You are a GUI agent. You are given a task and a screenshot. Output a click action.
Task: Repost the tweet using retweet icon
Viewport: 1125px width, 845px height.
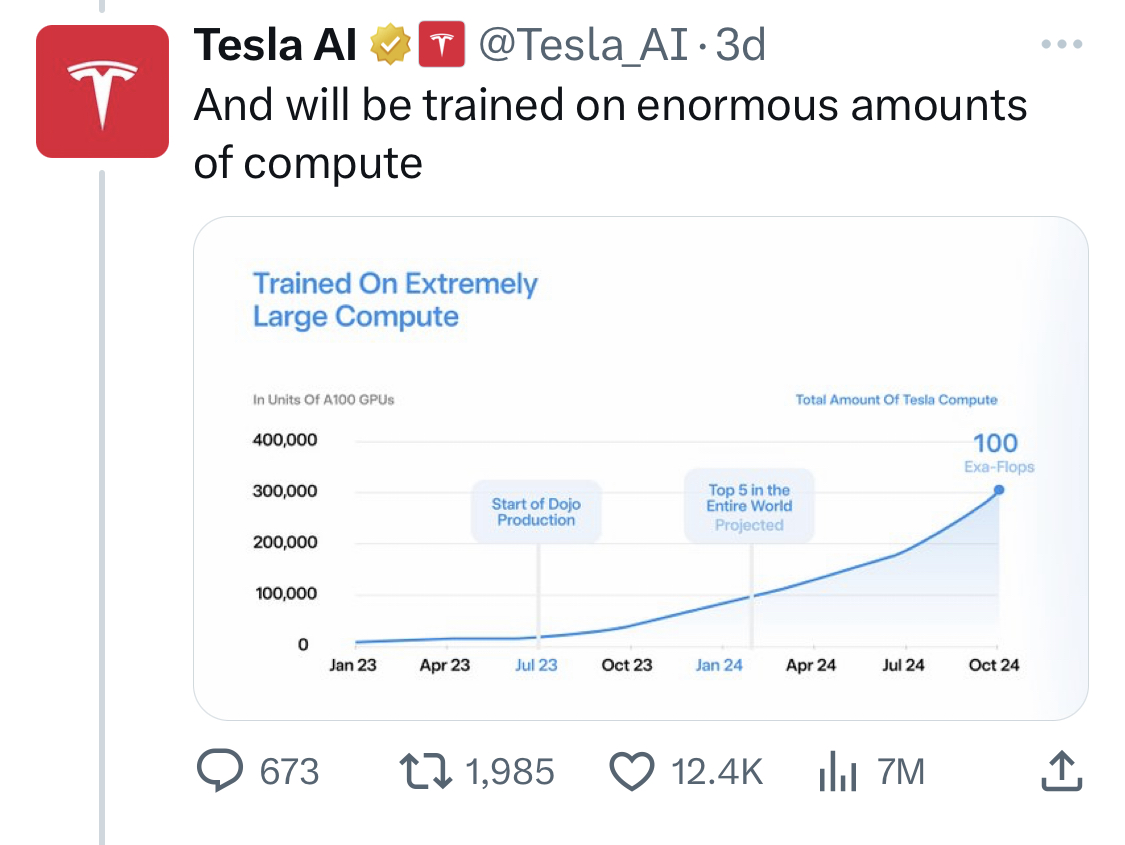pyautogui.click(x=423, y=770)
